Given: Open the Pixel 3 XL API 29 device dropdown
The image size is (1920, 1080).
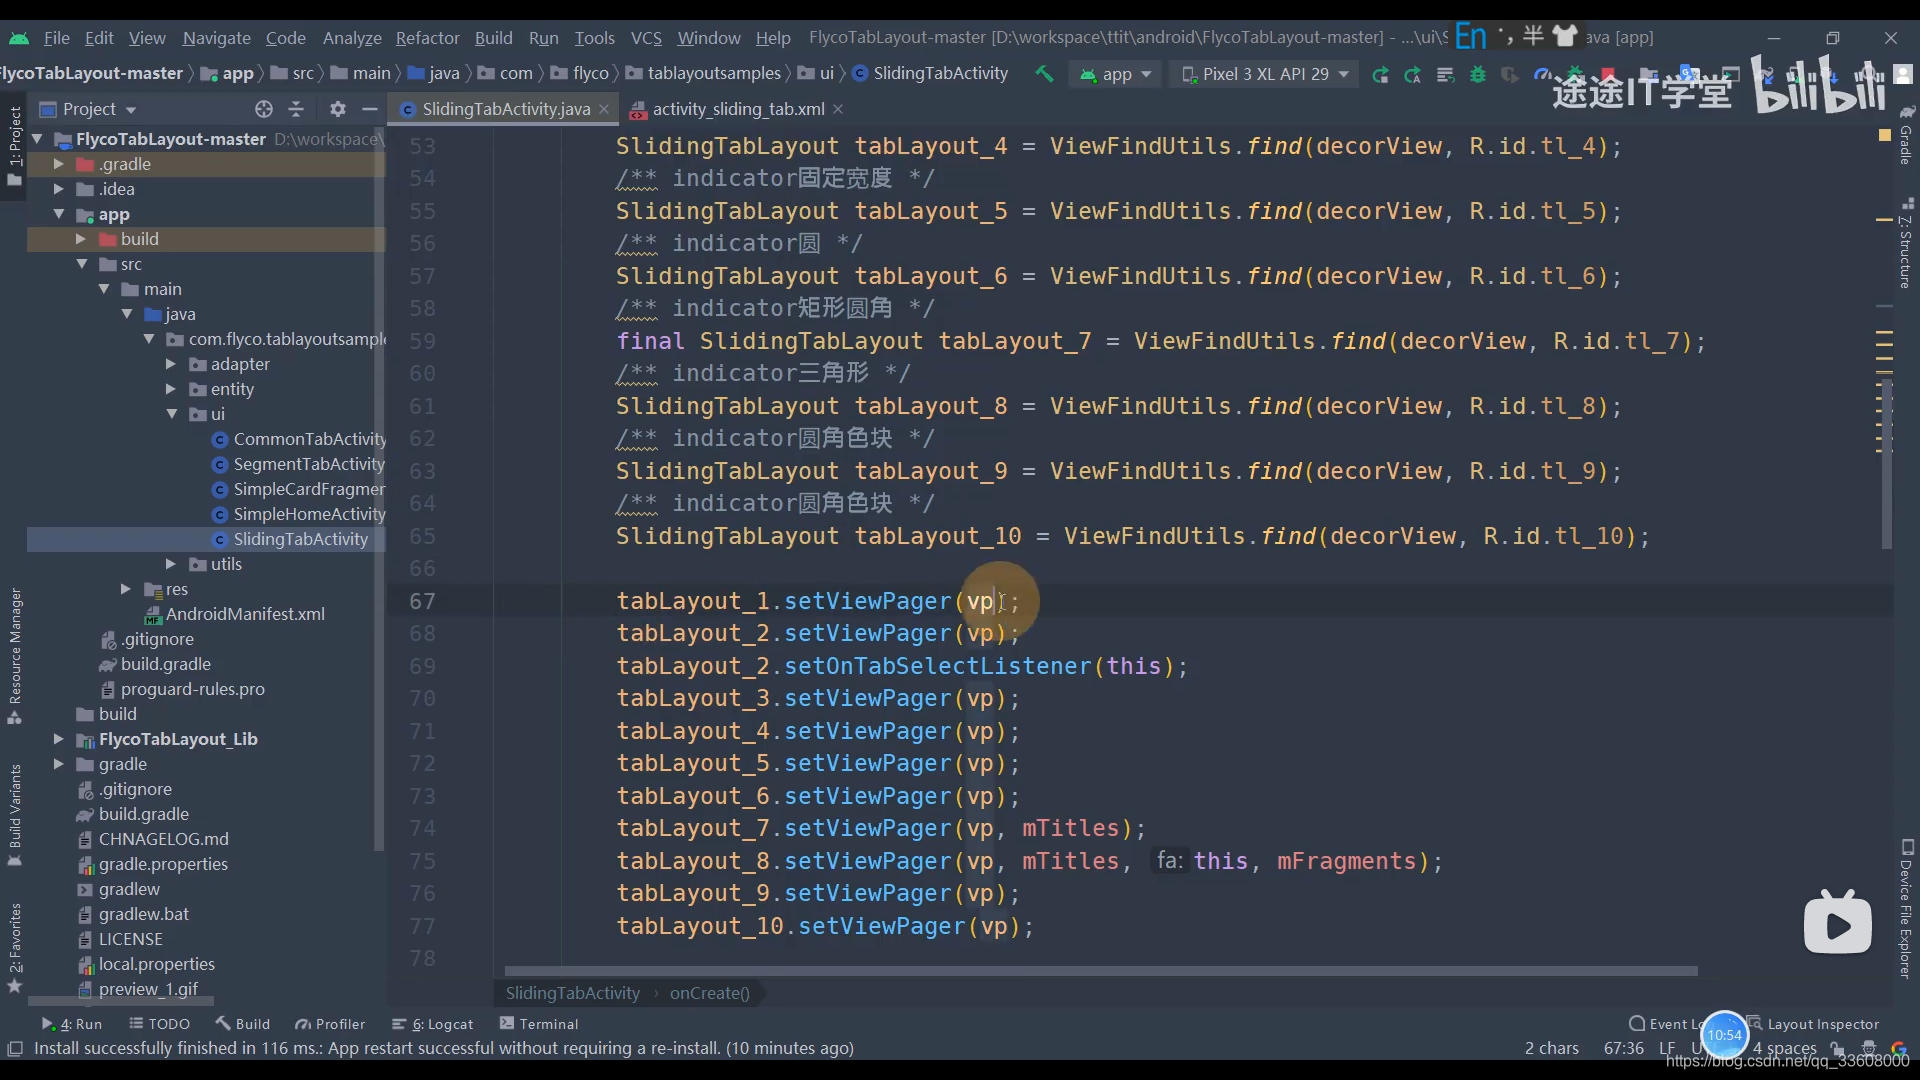Looking at the screenshot, I should tap(1264, 75).
